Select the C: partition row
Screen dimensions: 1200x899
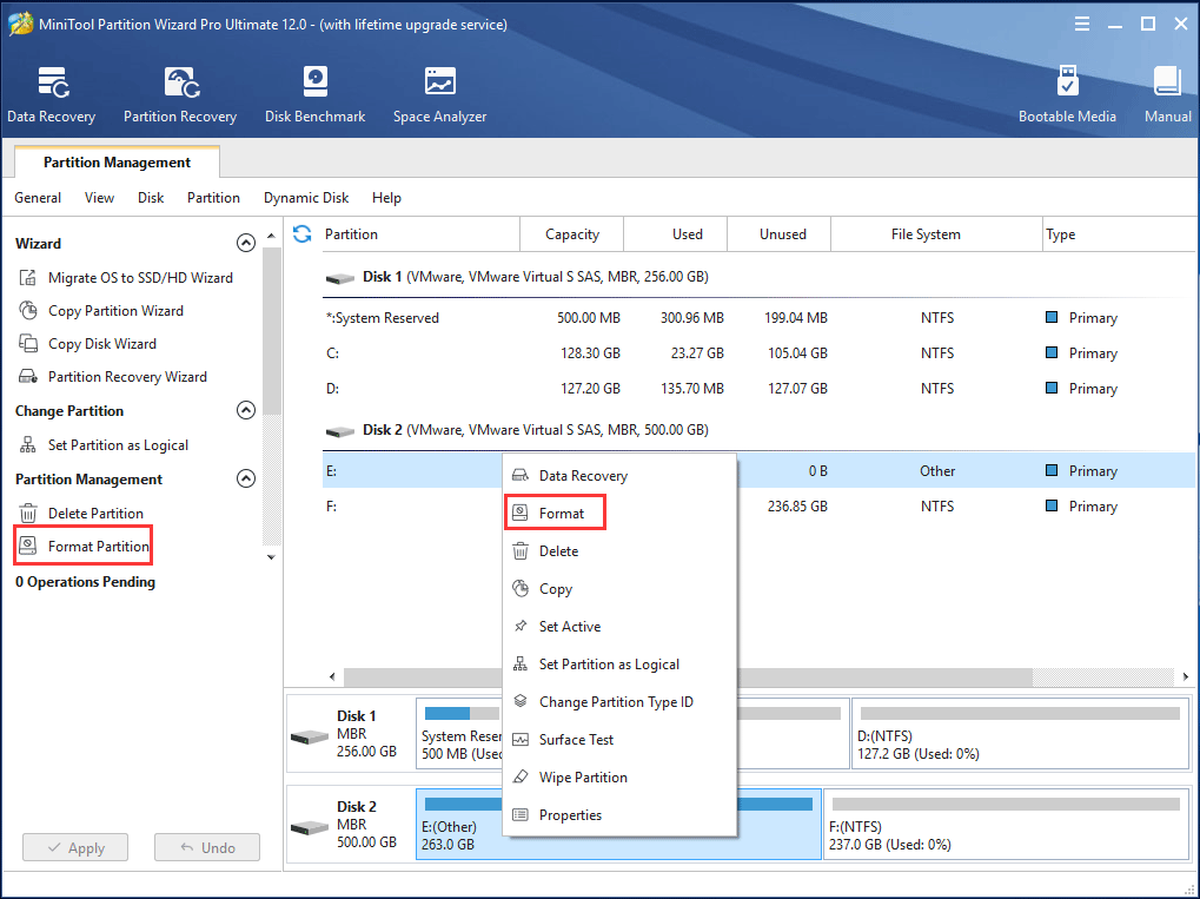pyautogui.click(x=758, y=353)
